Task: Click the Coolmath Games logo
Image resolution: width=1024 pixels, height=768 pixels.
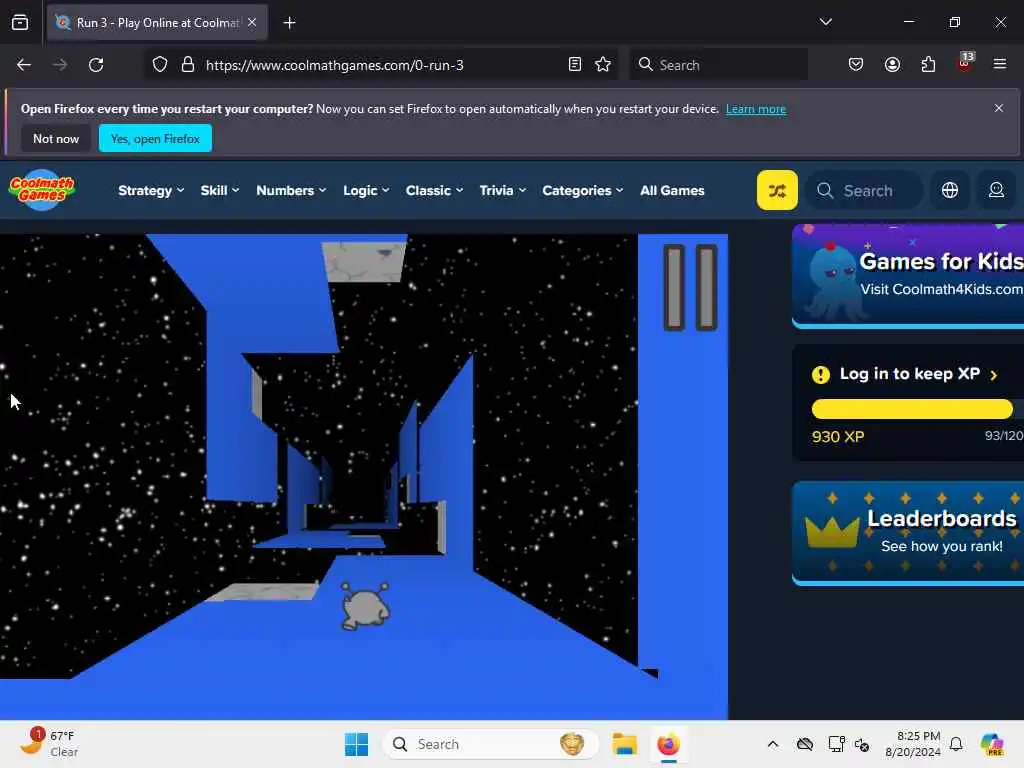Action: click(x=42, y=189)
